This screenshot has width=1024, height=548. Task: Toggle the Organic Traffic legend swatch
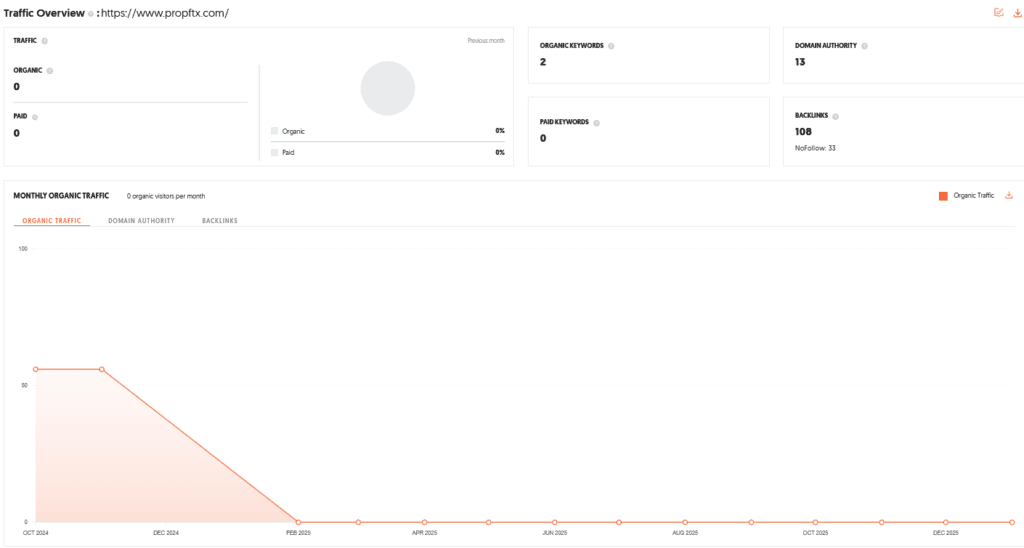943,196
